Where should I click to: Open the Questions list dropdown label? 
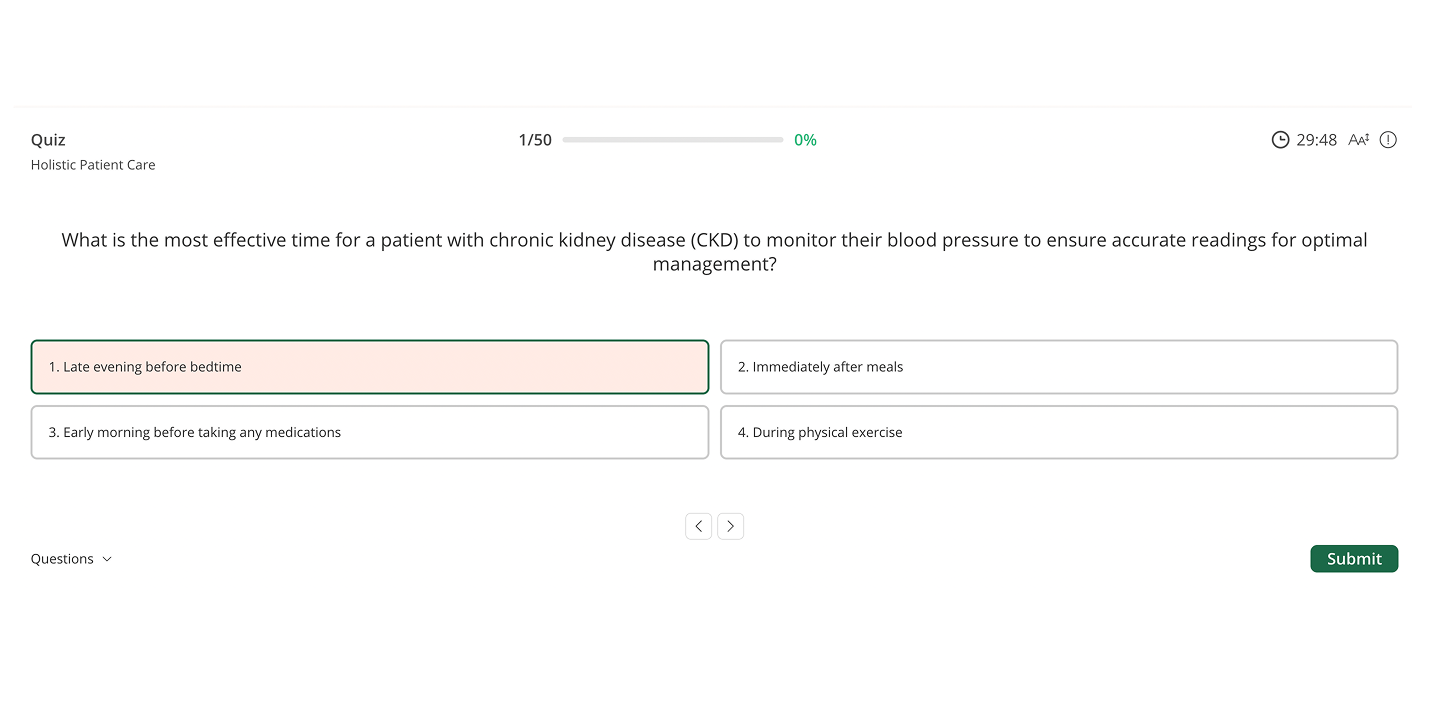pyautogui.click(x=62, y=559)
